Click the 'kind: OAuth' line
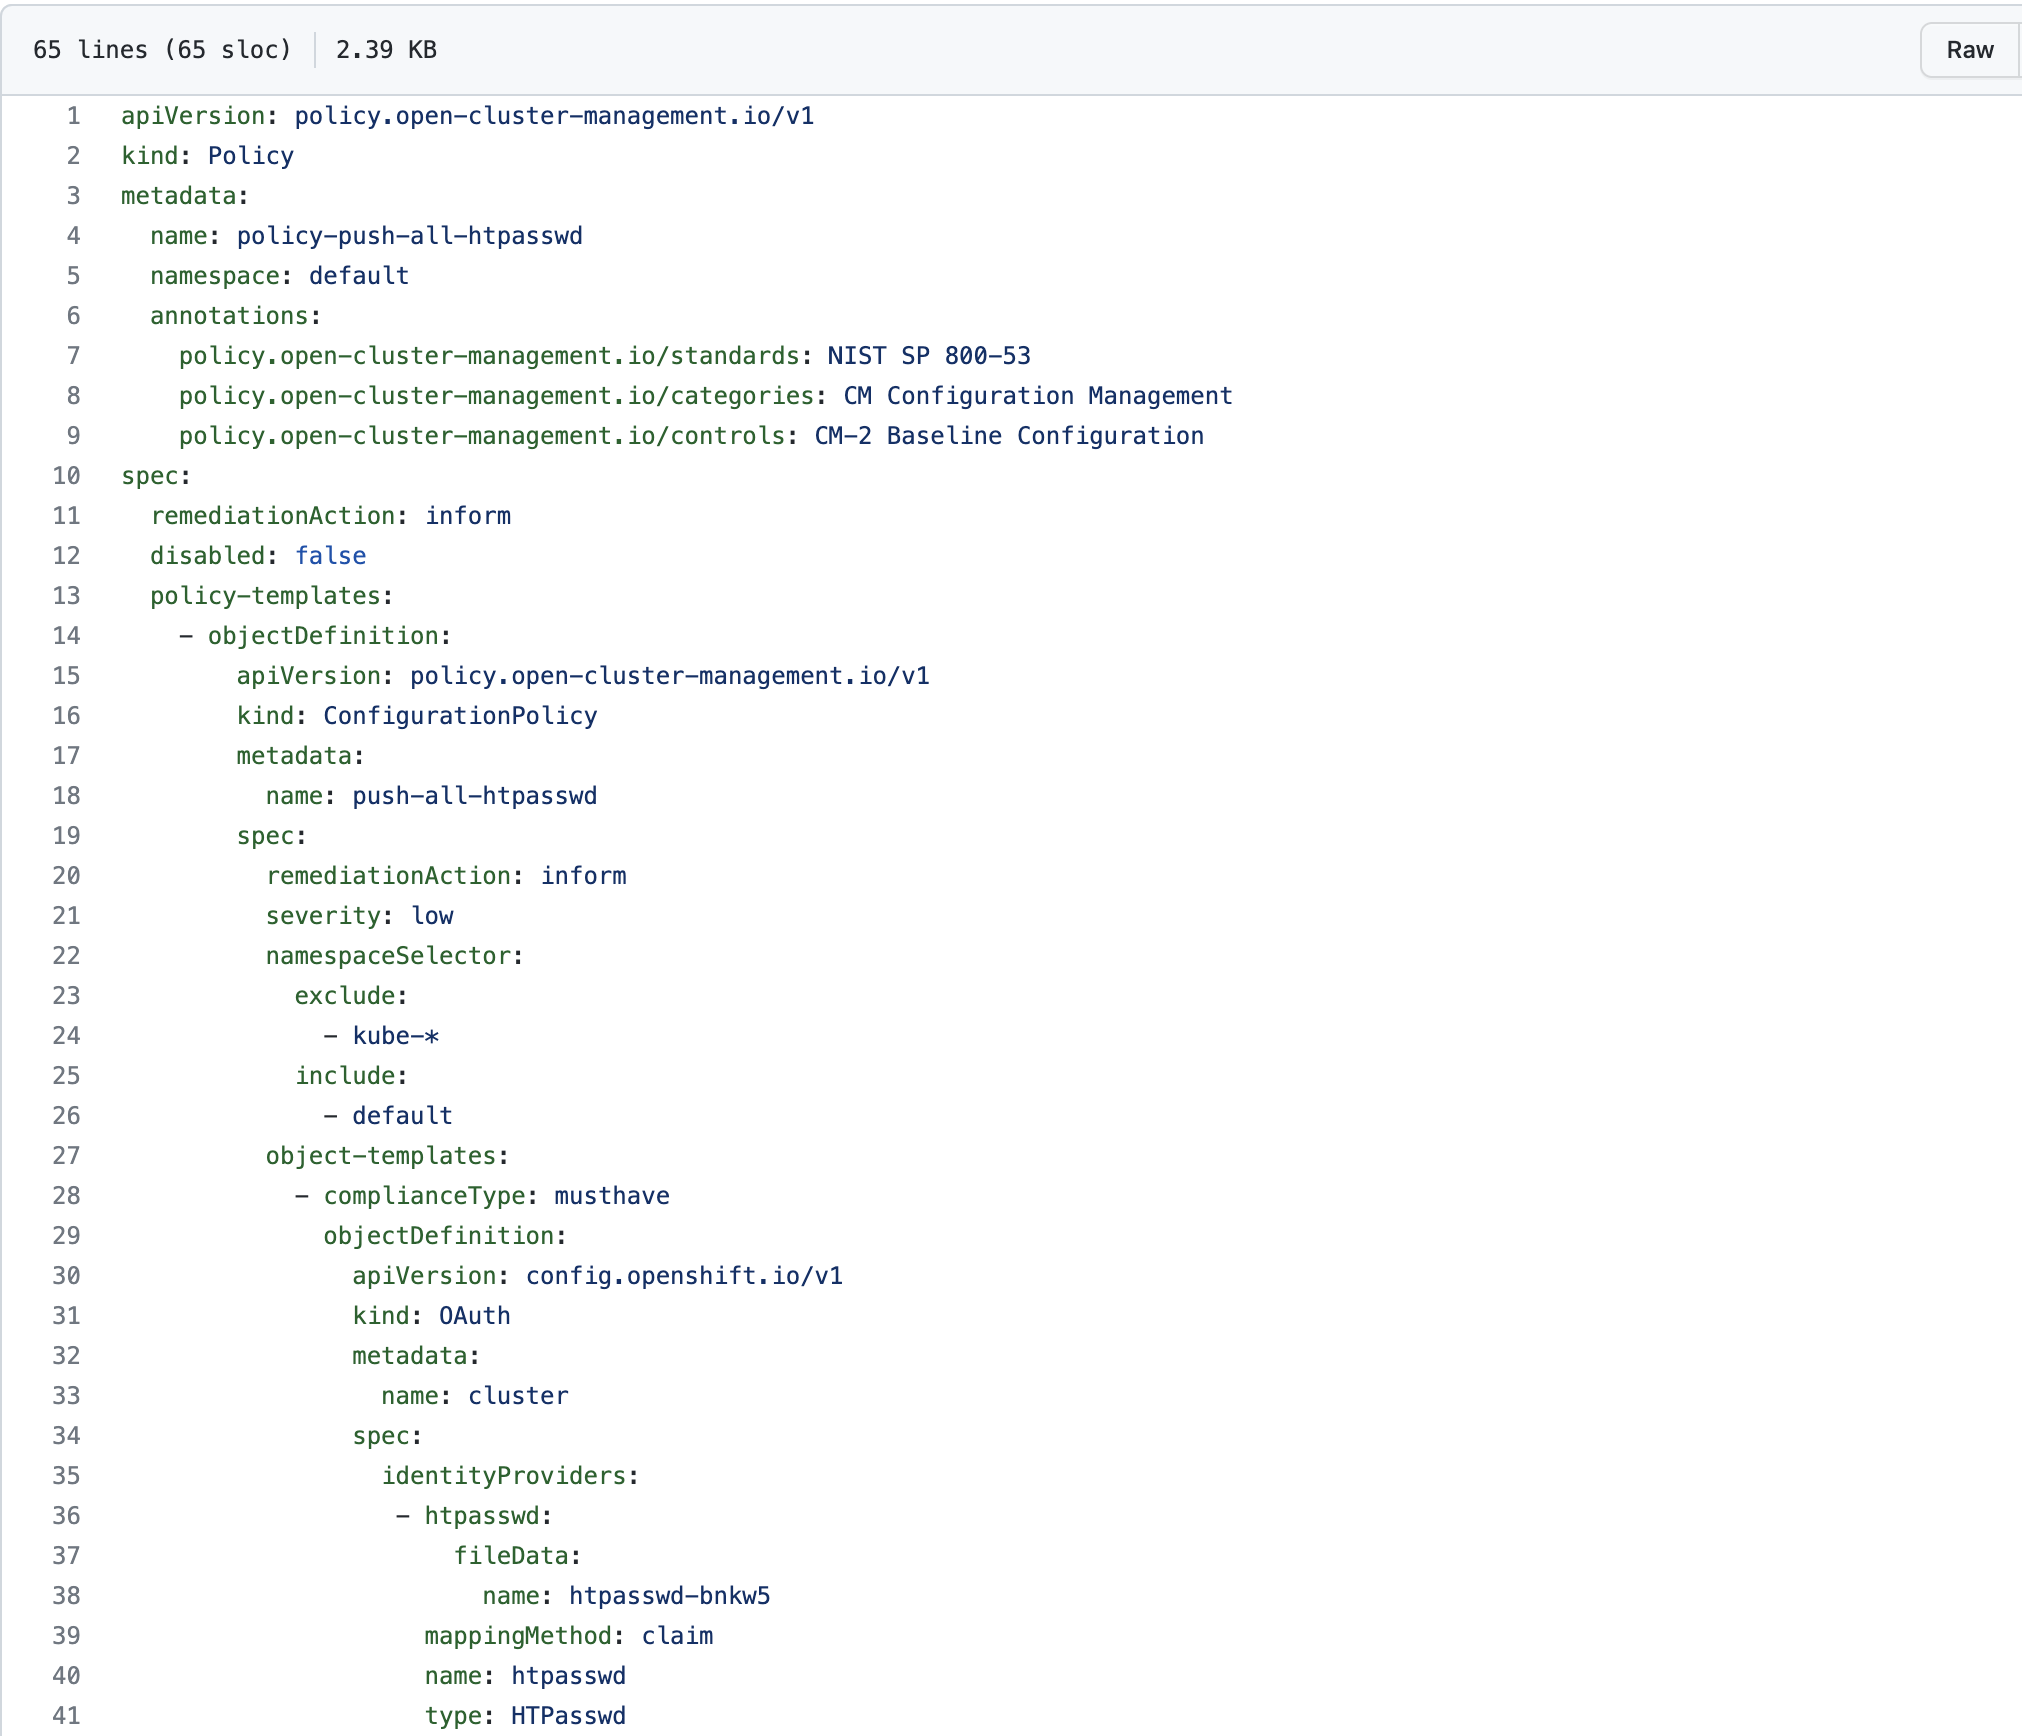 click(x=431, y=1316)
